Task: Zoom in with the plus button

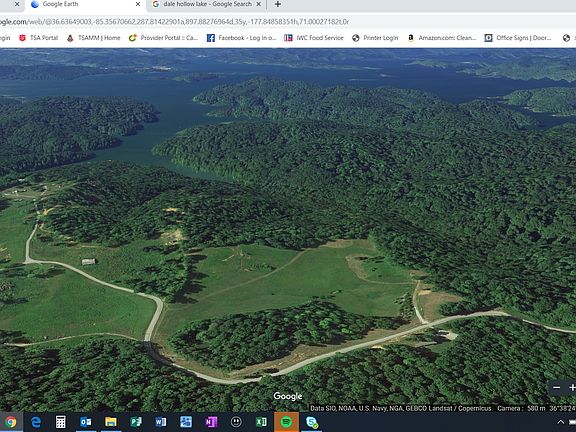Action: pos(572,388)
